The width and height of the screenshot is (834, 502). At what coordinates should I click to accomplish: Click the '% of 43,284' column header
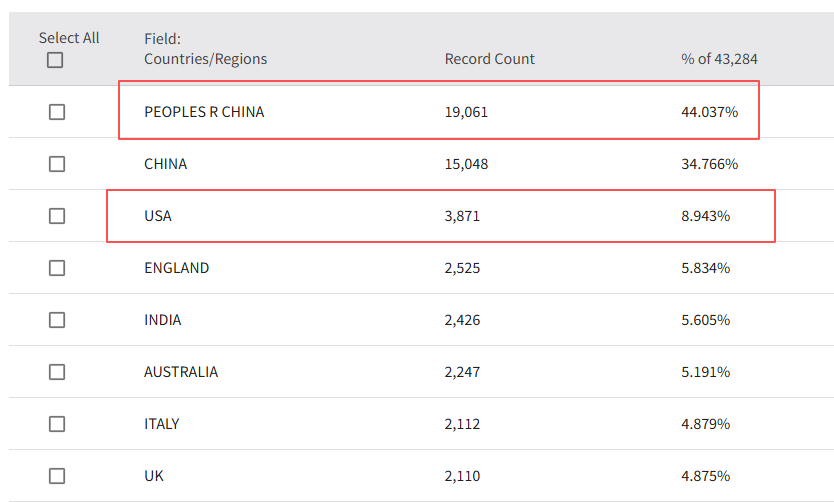tap(719, 59)
